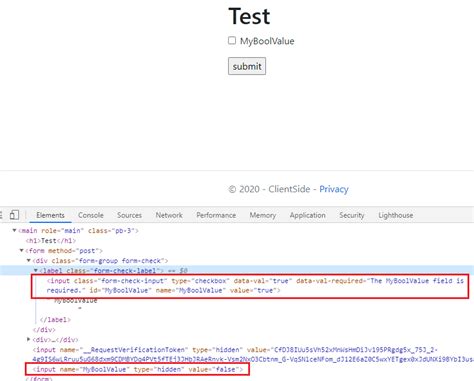Image resolution: width=474 pixels, height=381 pixels.
Task: Click the submit button
Action: tap(247, 66)
